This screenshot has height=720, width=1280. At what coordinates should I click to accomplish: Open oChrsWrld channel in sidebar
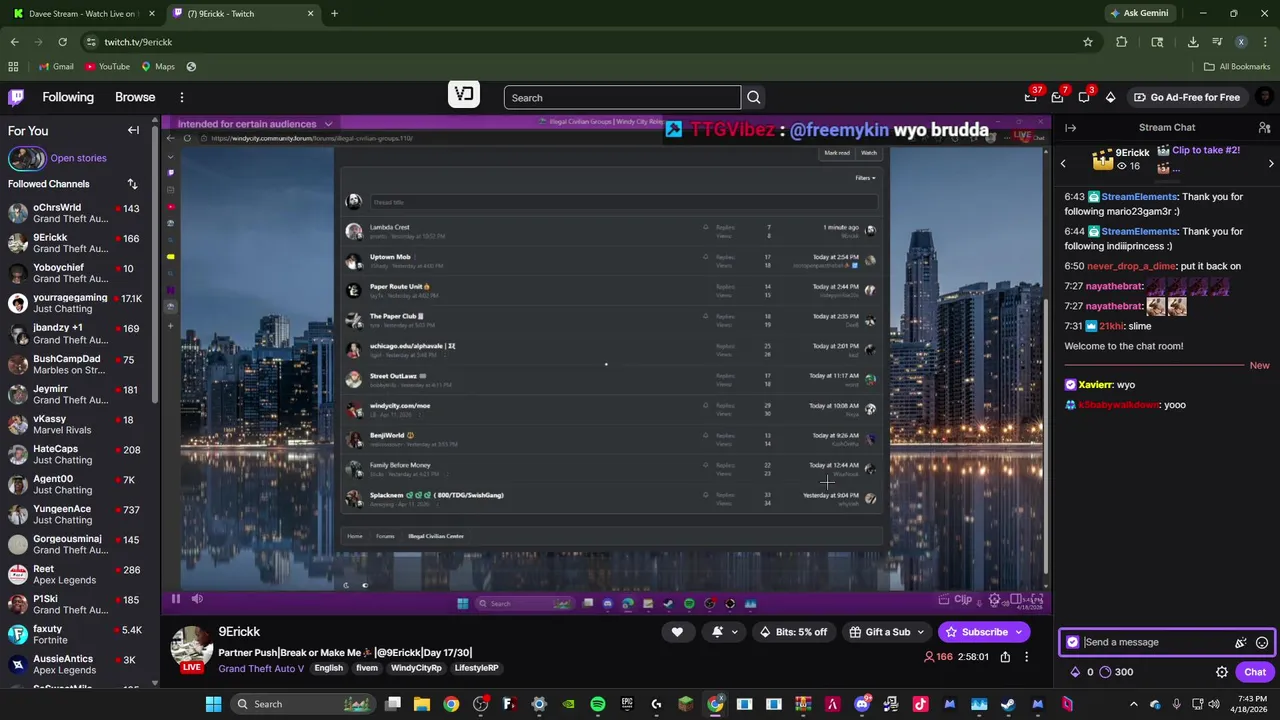(76, 213)
